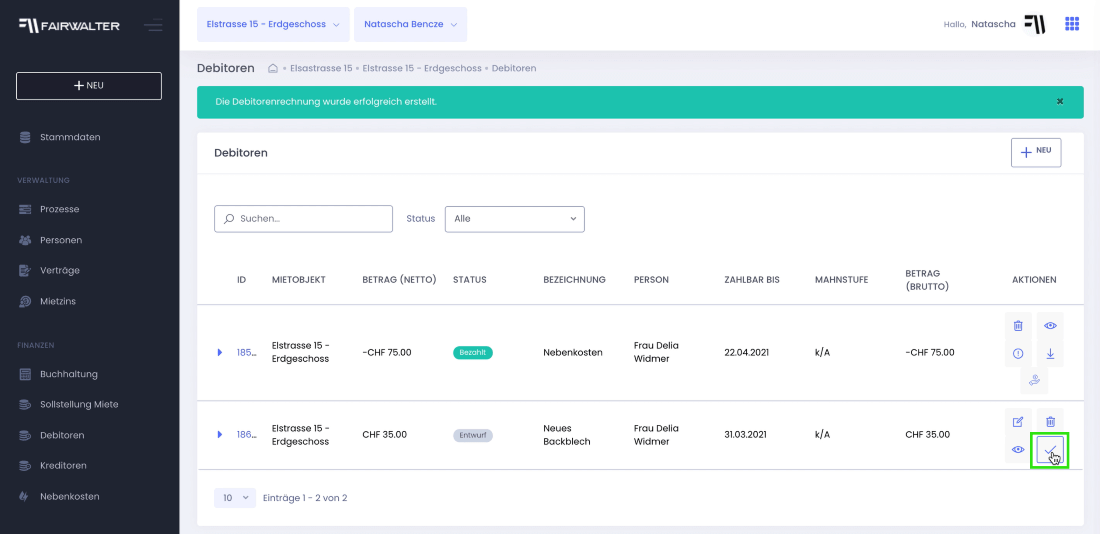Expand the Nebenkosten invoice row details
Viewport: 1100px width, 534px height.
click(220, 352)
